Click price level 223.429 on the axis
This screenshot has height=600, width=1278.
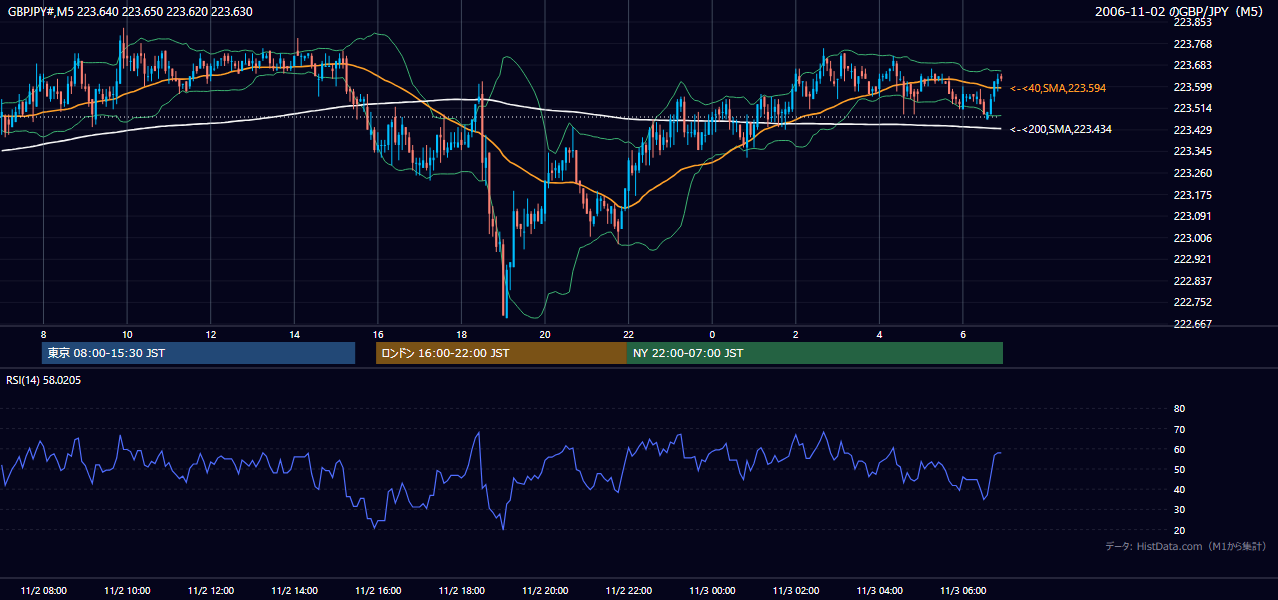tap(1192, 130)
